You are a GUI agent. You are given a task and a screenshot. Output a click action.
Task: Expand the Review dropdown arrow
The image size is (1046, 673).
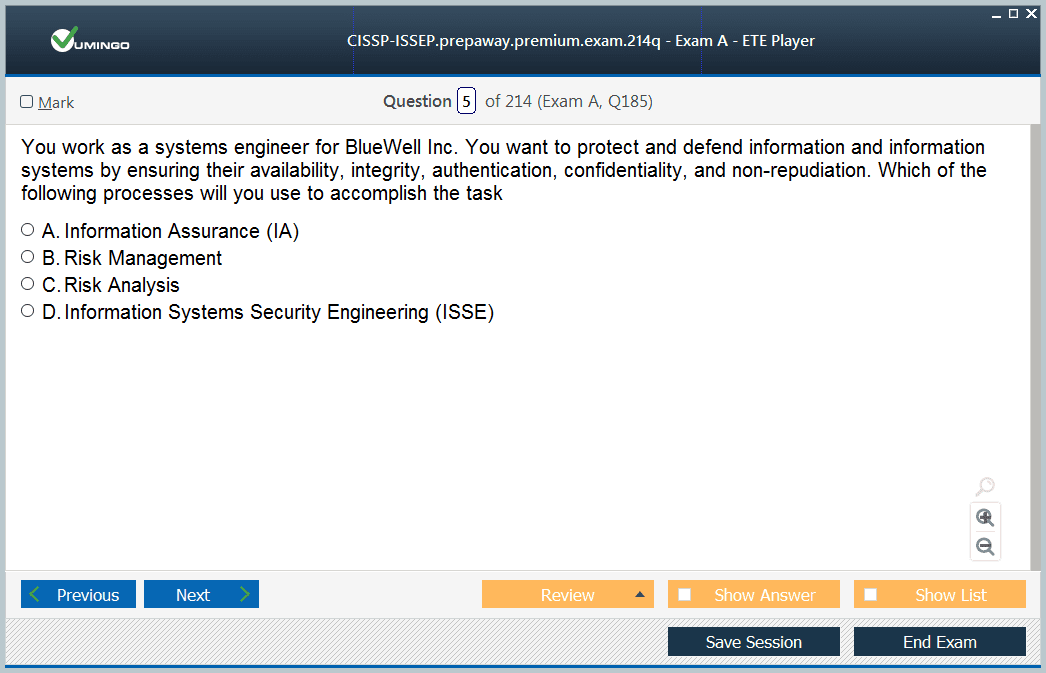point(640,595)
